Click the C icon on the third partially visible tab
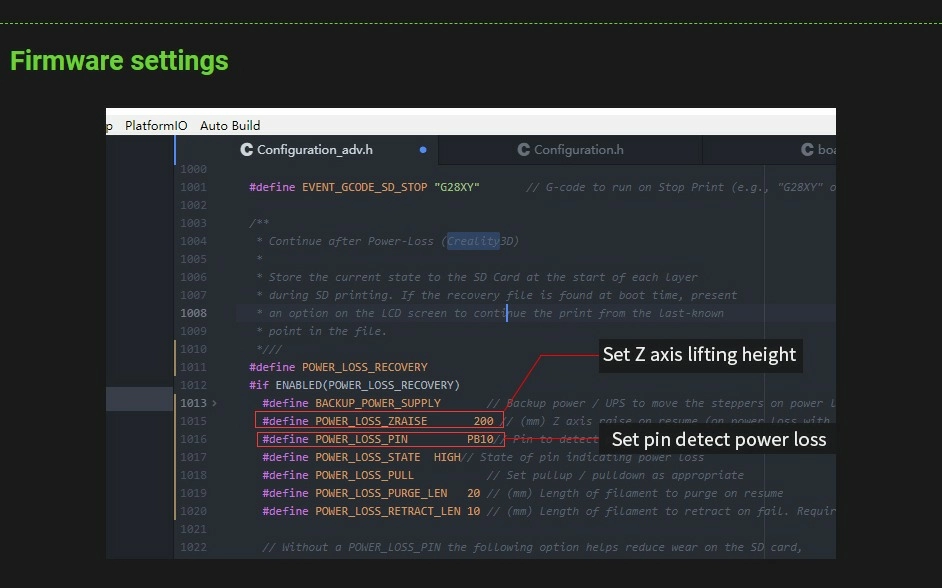 (x=807, y=150)
